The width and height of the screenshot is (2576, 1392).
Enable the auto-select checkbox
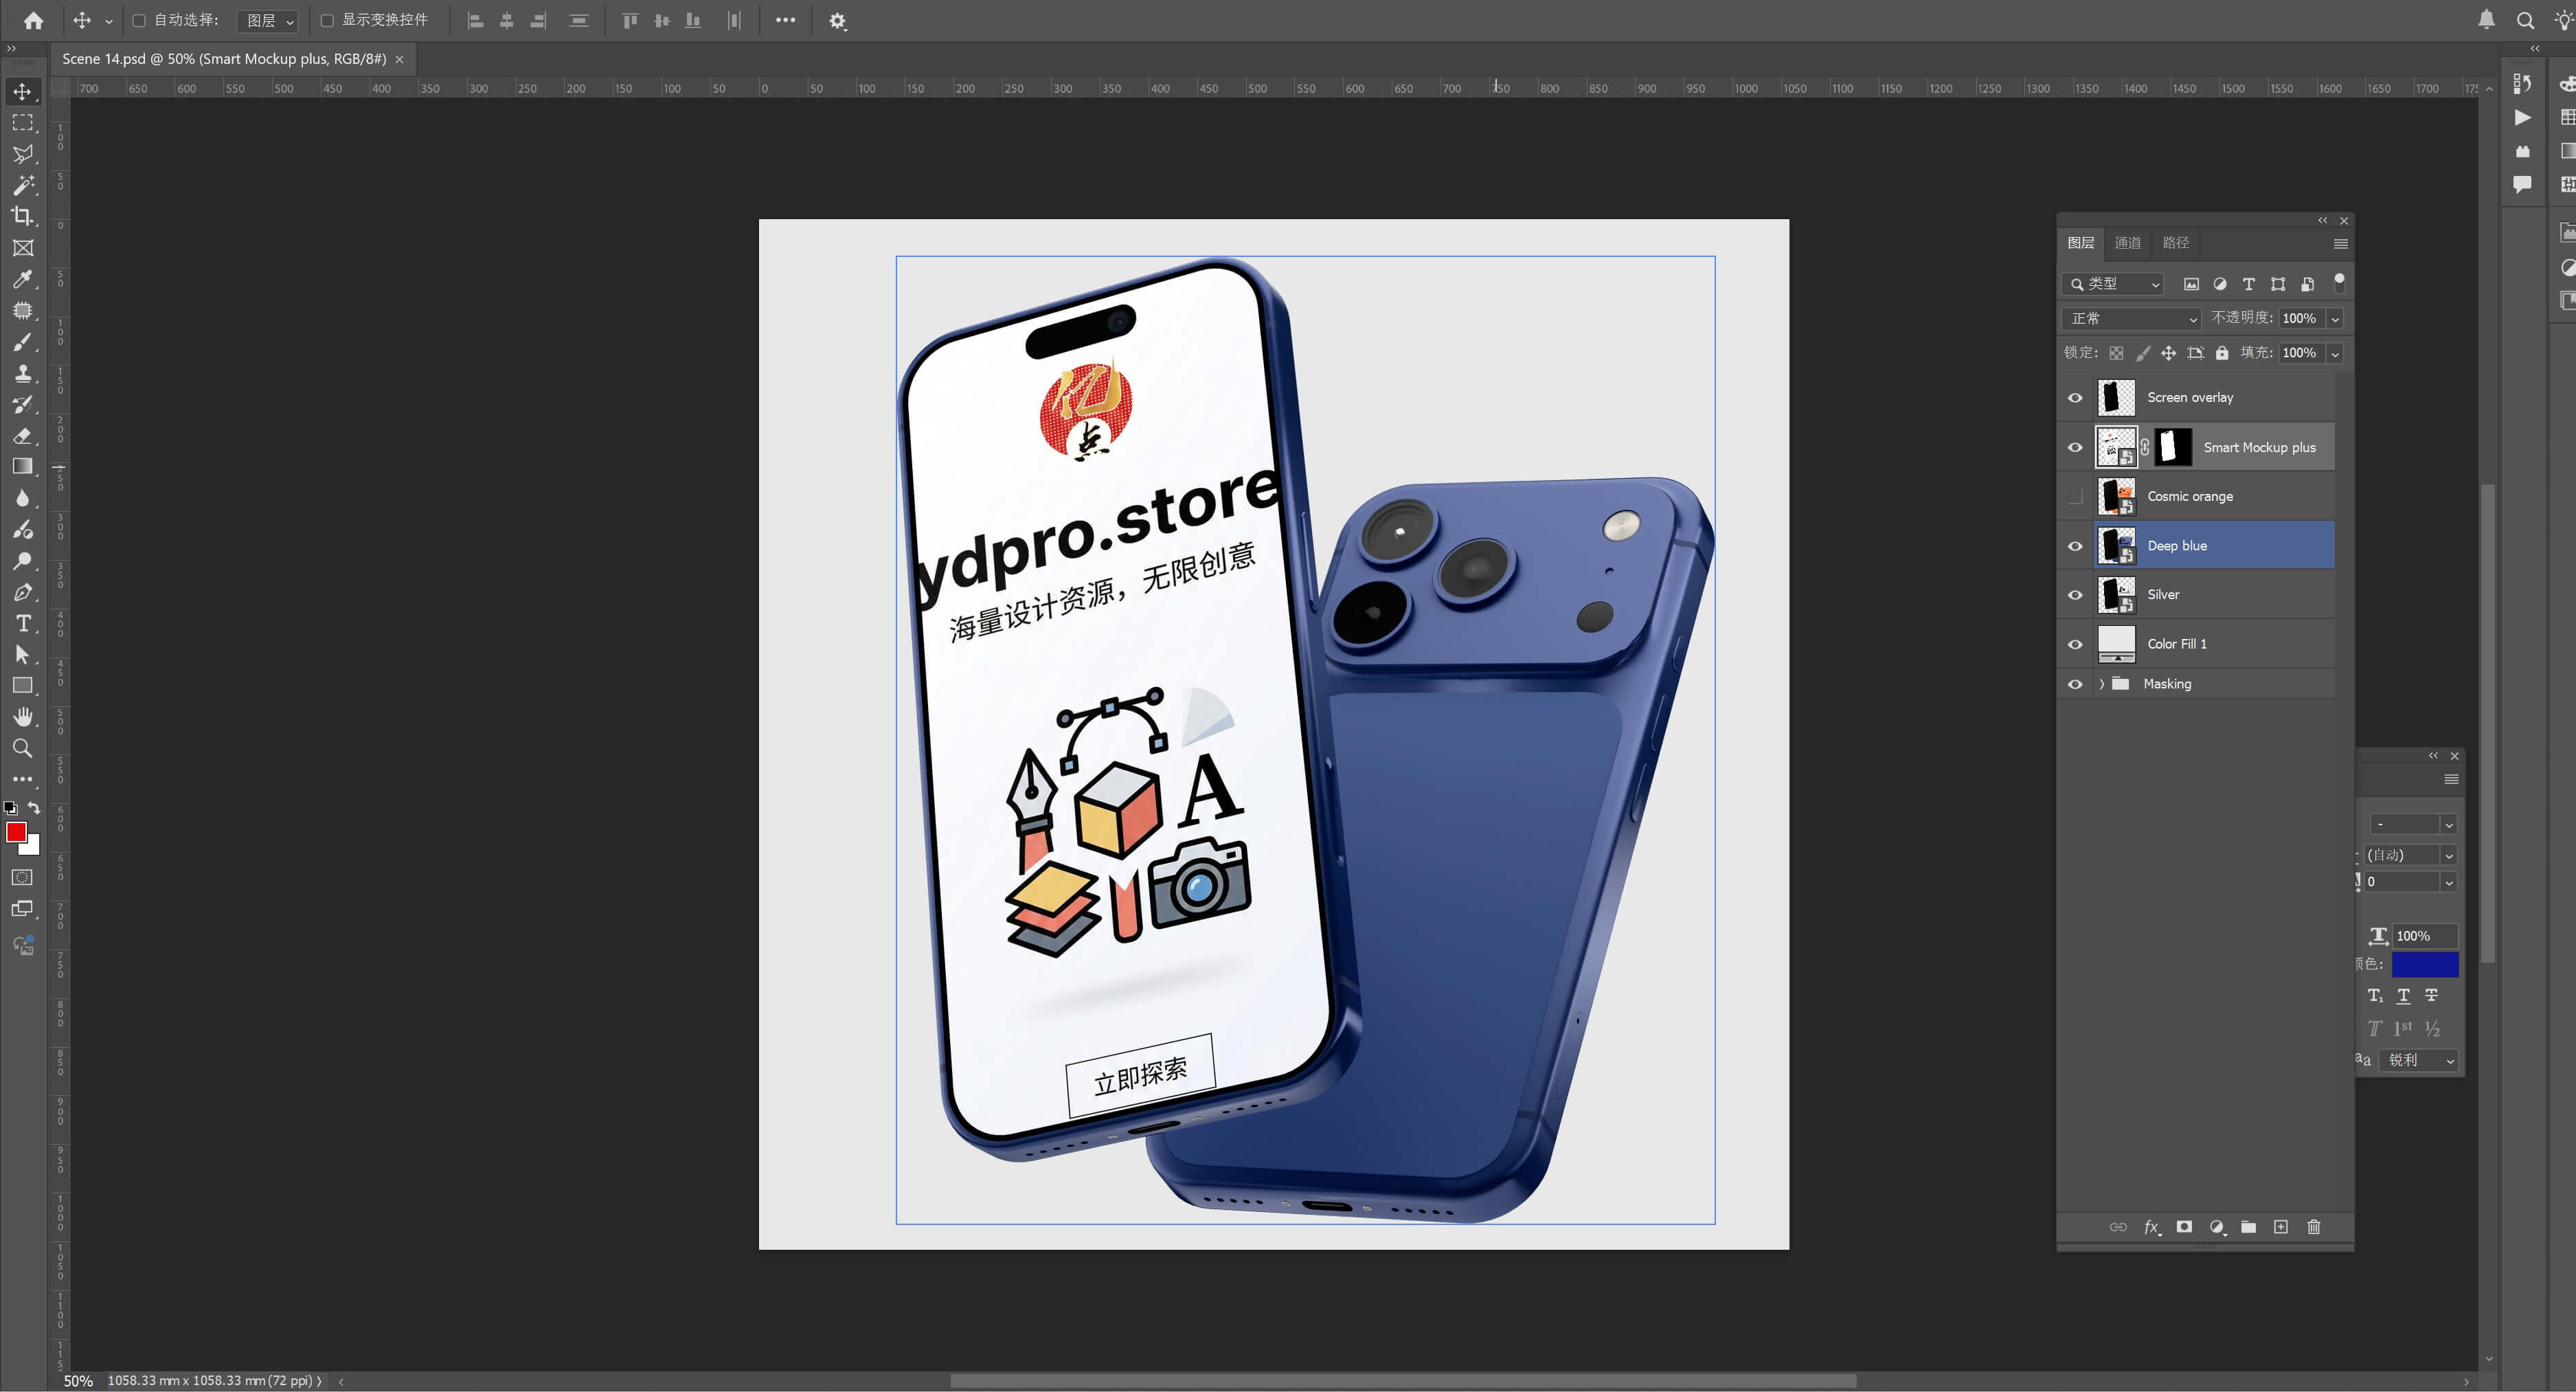(x=139, y=20)
